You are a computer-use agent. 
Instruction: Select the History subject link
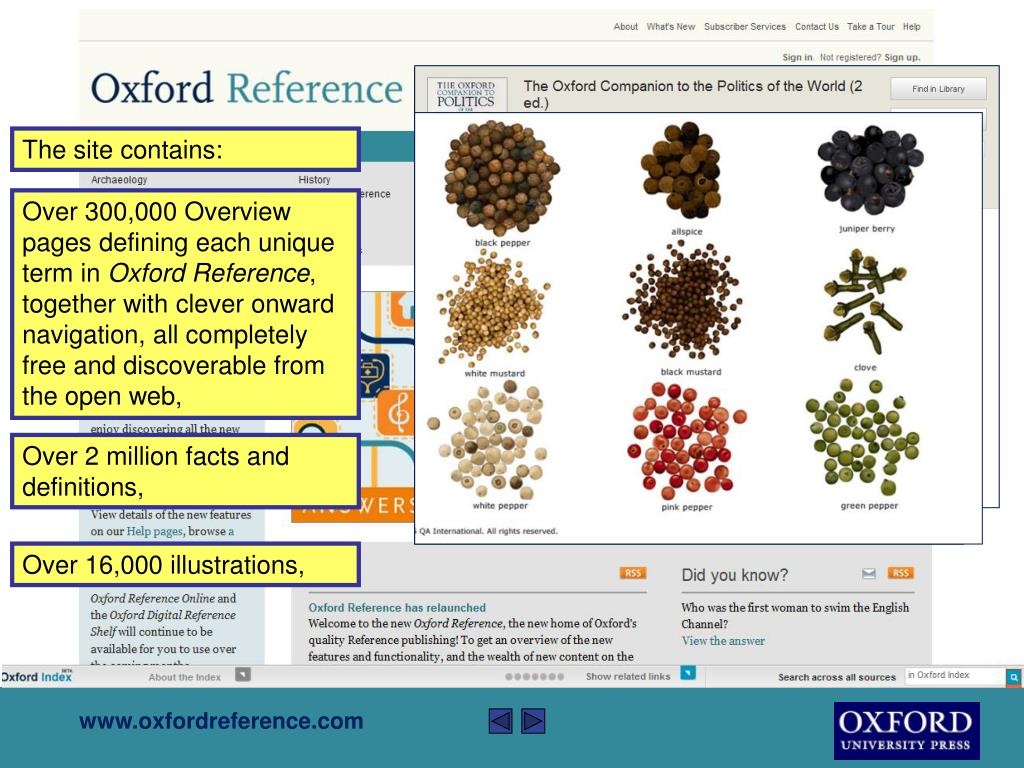pos(314,180)
